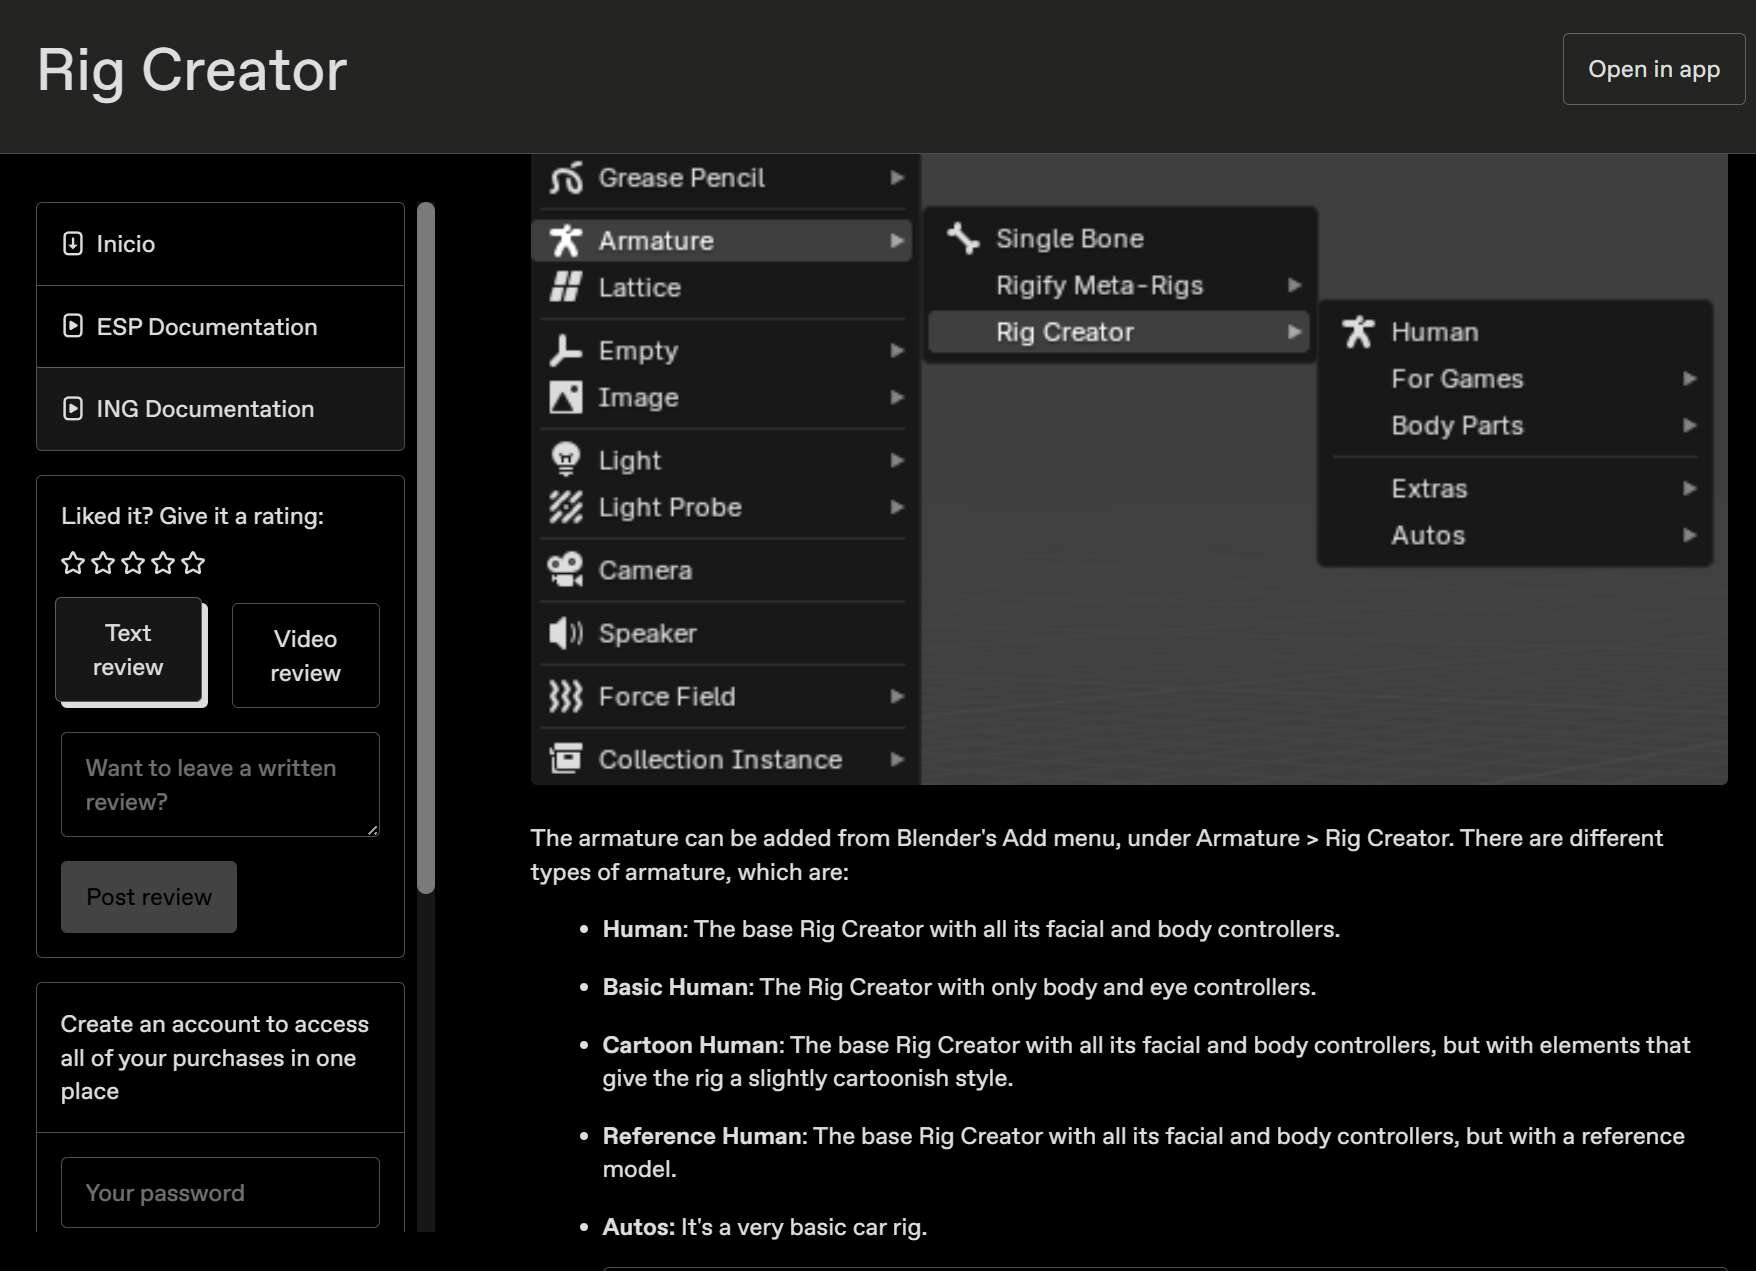Click the Rig Creator page title

click(192, 70)
